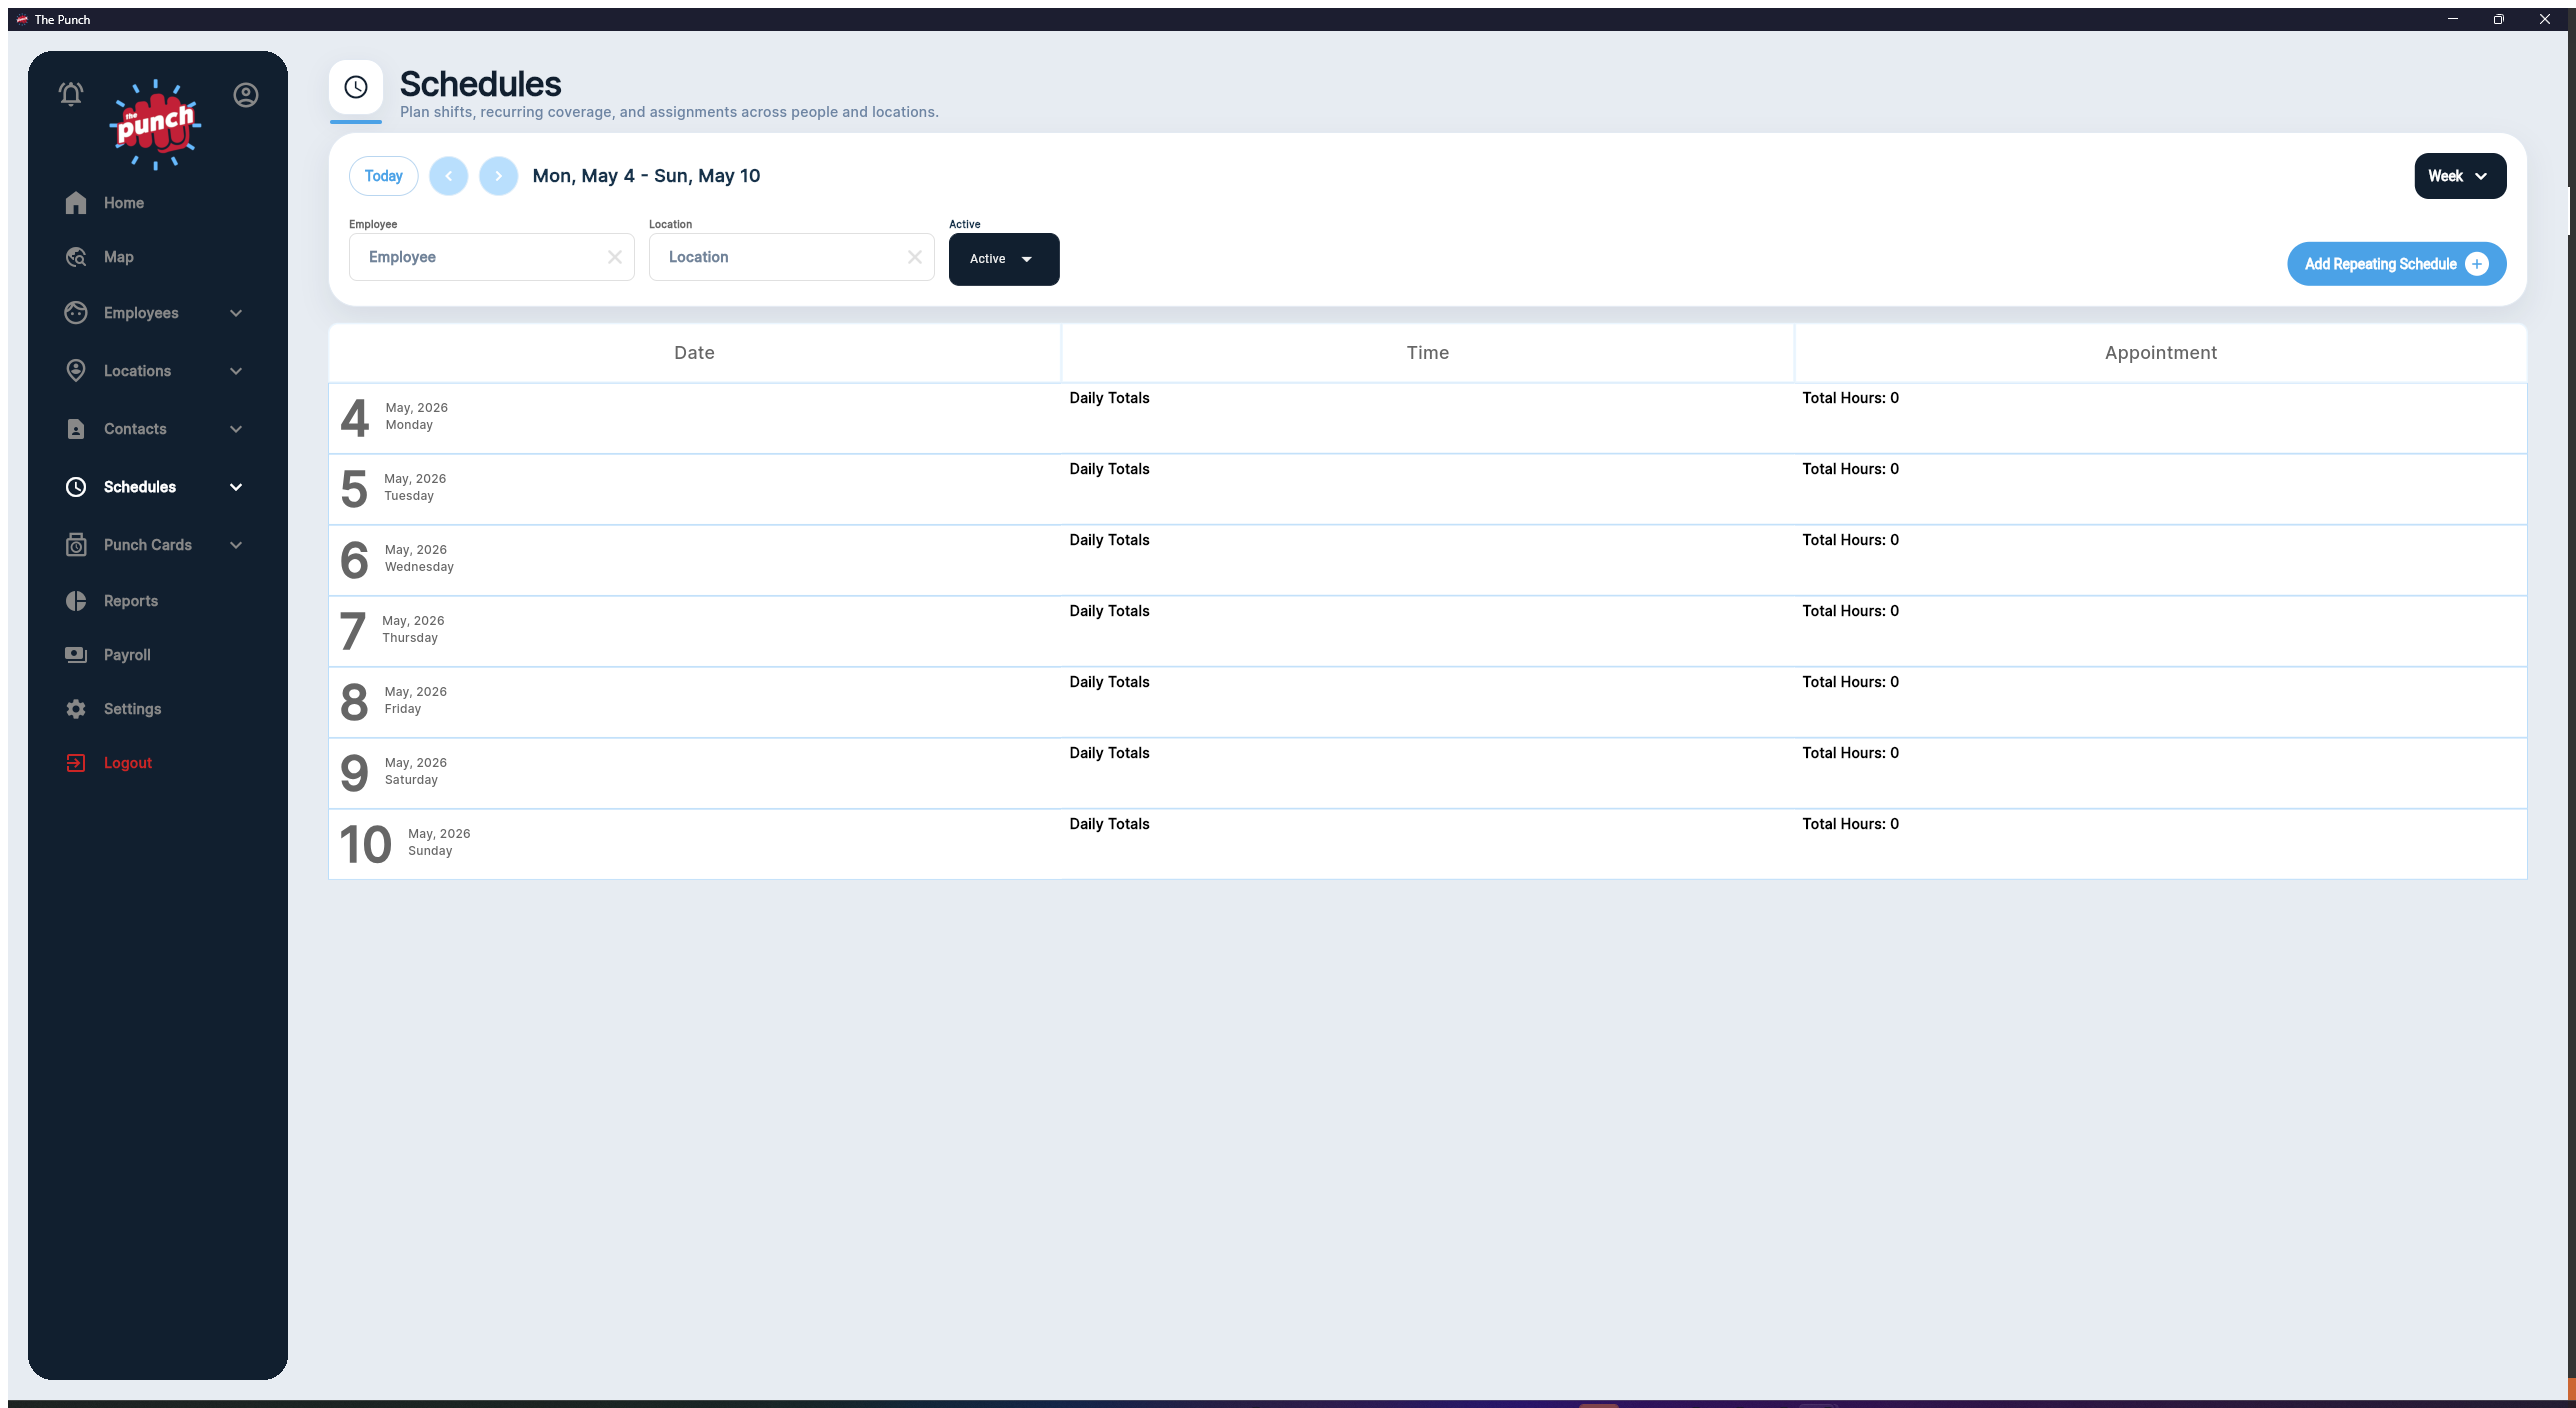Screen dimensions: 2576x1408
Task: Click the Mon, May 4 - Sun, May 10 range
Action: [x=646, y=176]
